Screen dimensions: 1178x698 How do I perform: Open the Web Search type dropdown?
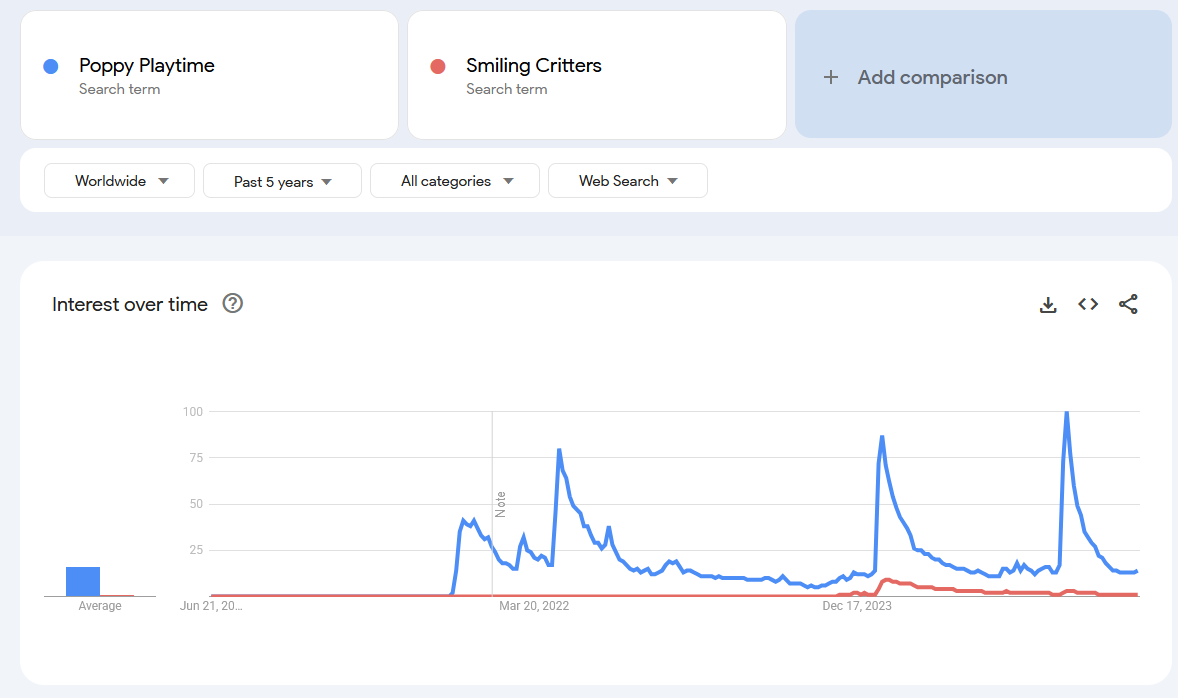pos(628,181)
